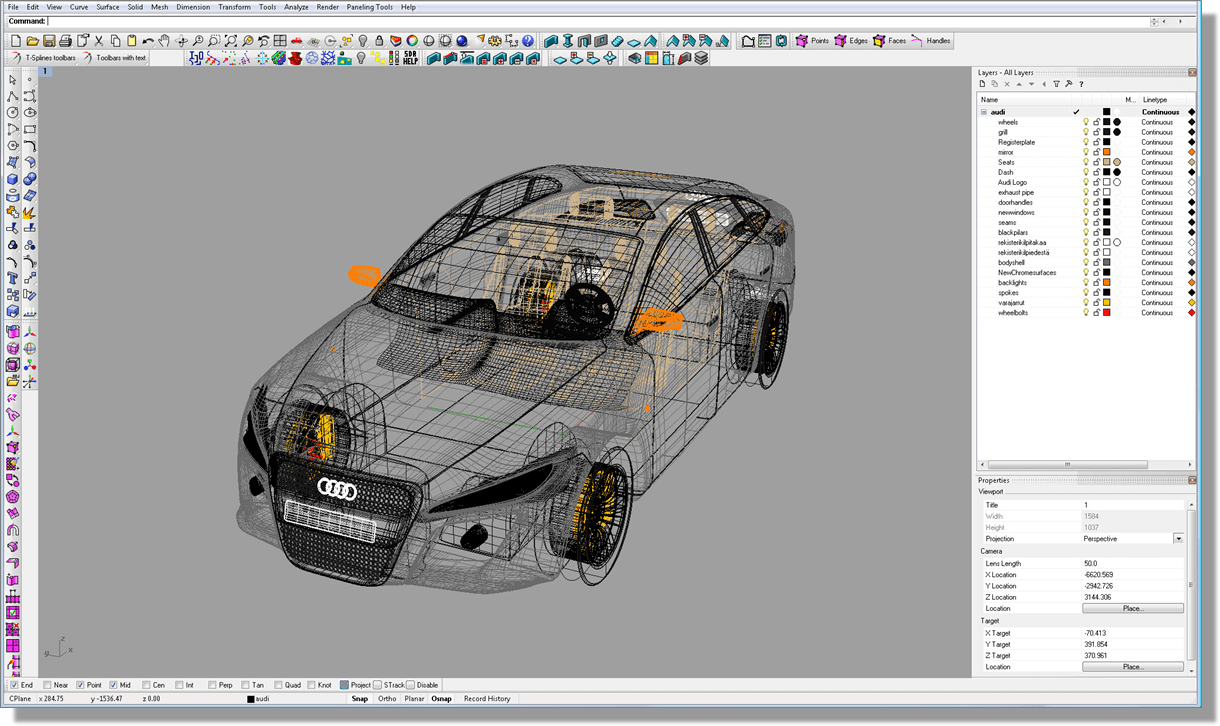This screenshot has width=1220, height=726.
Task: Open the Paneling Tools menu
Action: click(x=370, y=7)
